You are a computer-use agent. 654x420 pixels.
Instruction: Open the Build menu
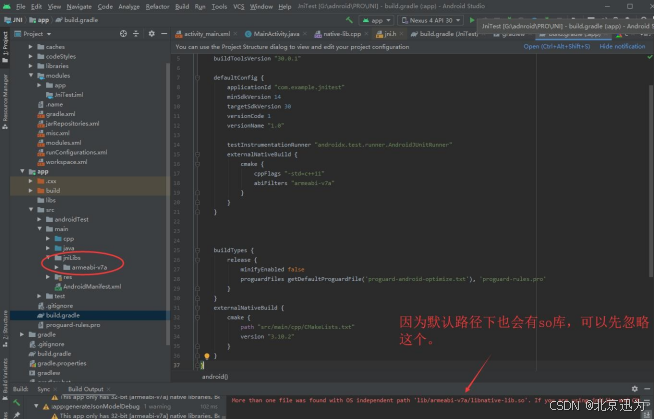point(182,6)
